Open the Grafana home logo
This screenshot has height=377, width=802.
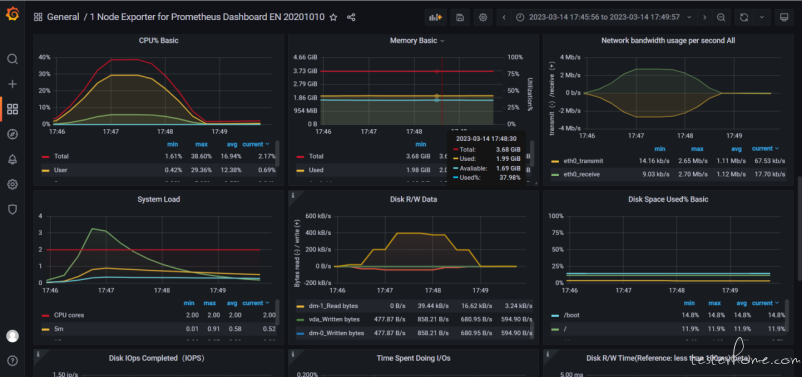tap(12, 15)
